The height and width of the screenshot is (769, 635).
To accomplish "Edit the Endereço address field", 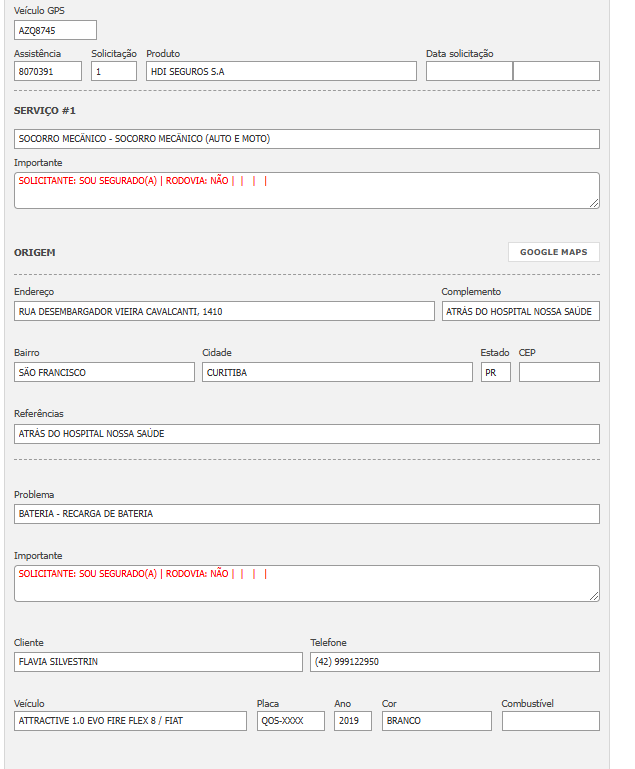I will click(x=224, y=312).
